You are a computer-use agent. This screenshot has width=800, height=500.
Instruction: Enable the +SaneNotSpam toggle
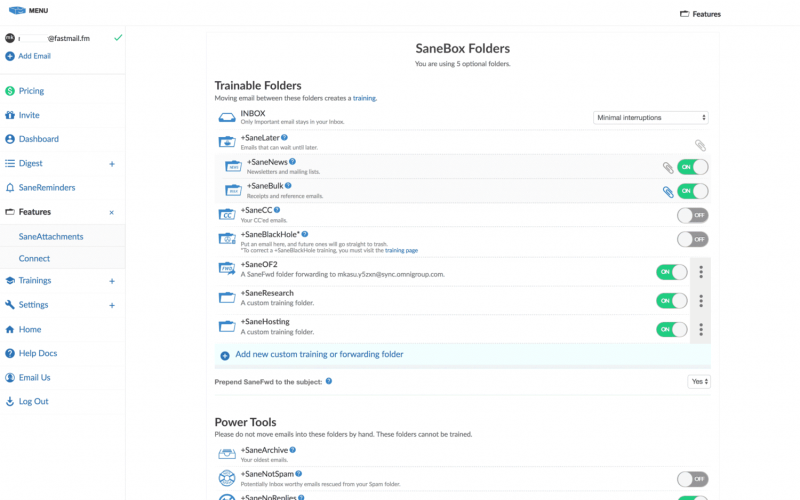[x=692, y=479]
